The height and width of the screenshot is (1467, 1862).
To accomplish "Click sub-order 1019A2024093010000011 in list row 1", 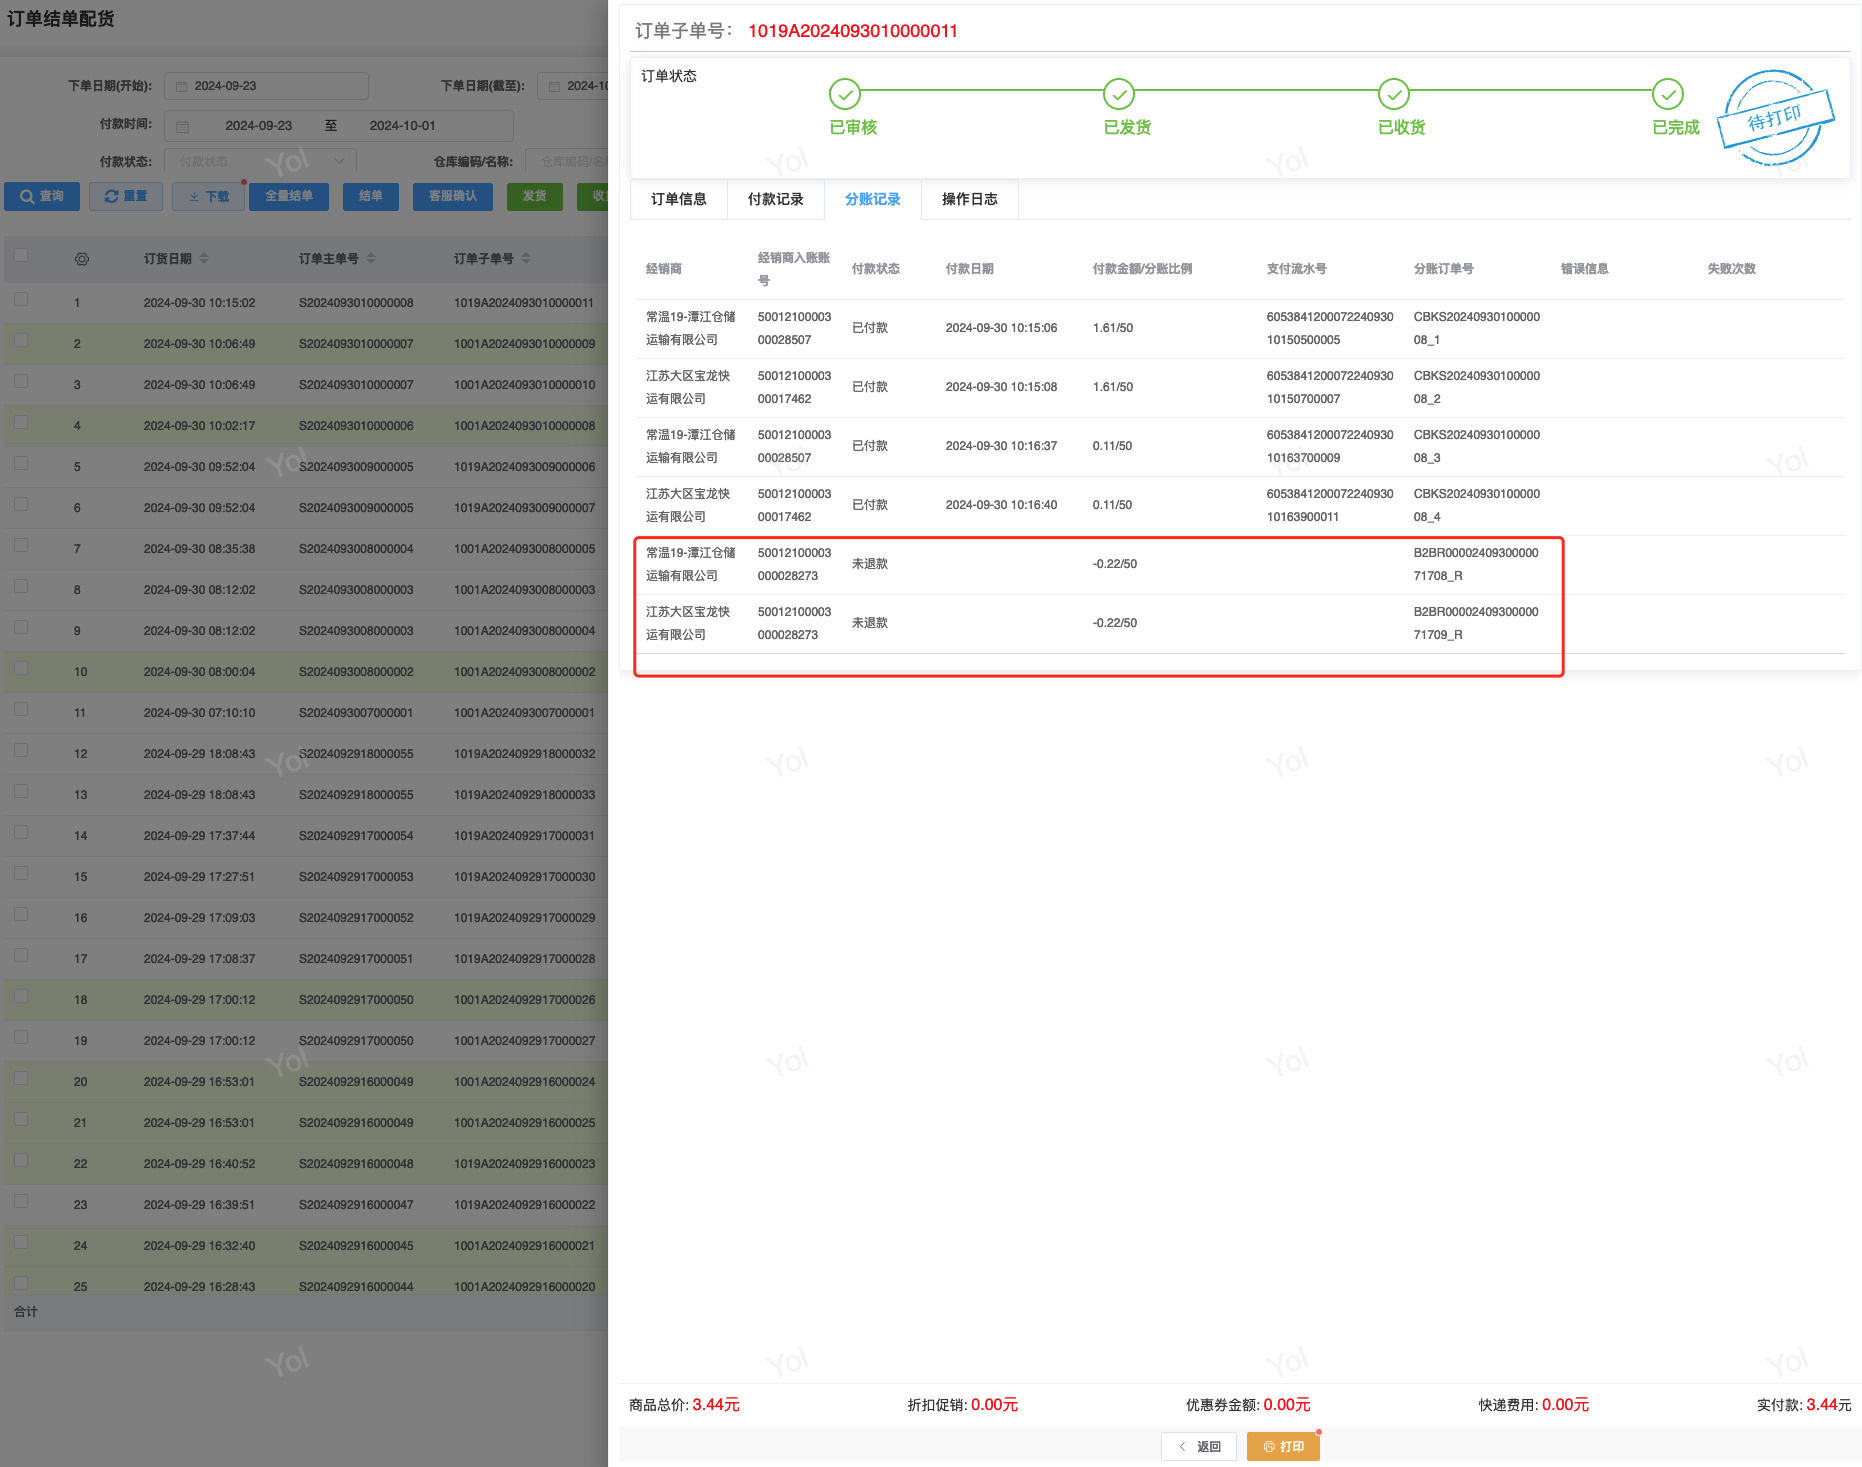I will click(524, 303).
